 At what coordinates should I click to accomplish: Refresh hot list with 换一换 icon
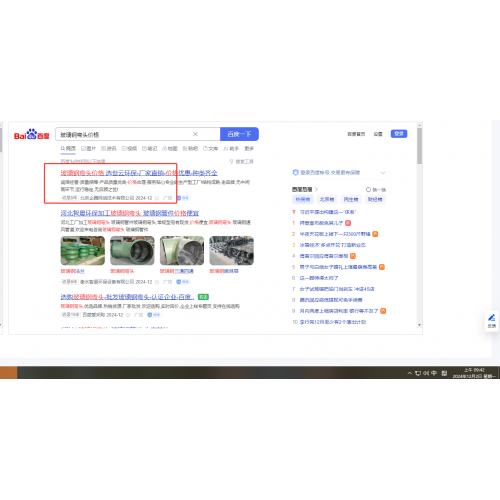click(368, 189)
